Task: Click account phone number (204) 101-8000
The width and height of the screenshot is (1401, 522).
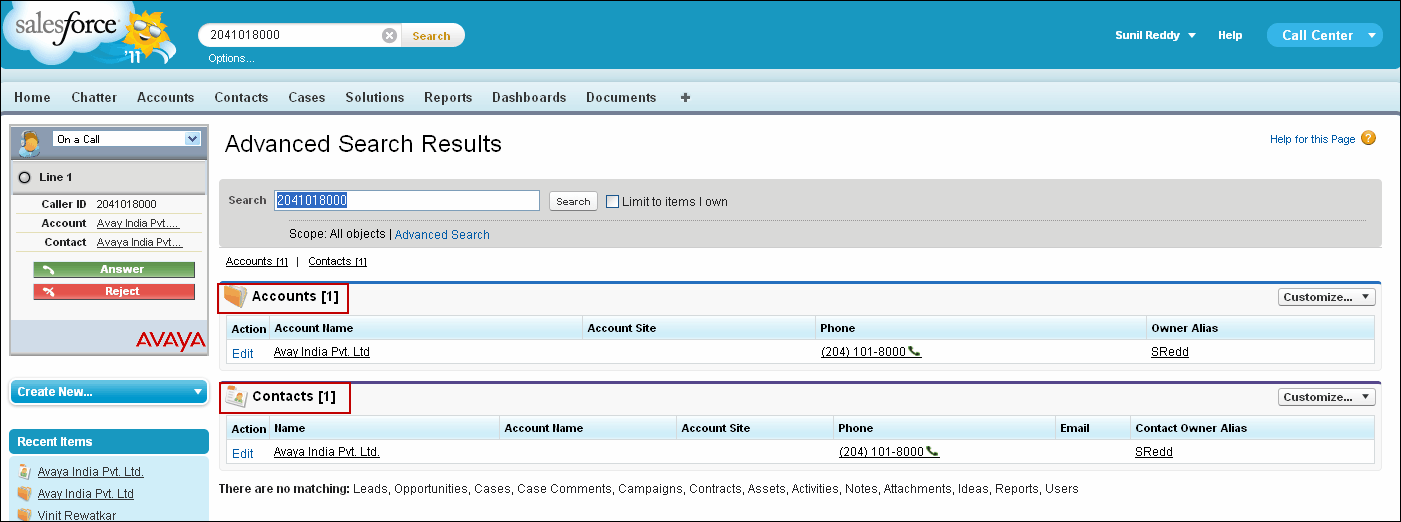Action: point(863,352)
